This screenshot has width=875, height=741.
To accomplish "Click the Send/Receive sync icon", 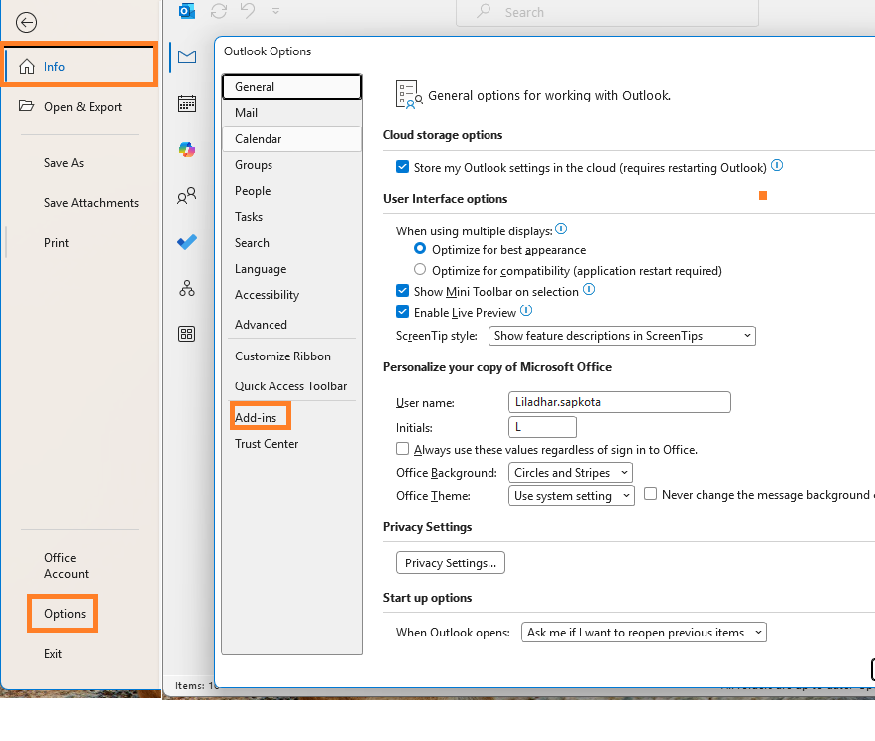I will tap(219, 11).
